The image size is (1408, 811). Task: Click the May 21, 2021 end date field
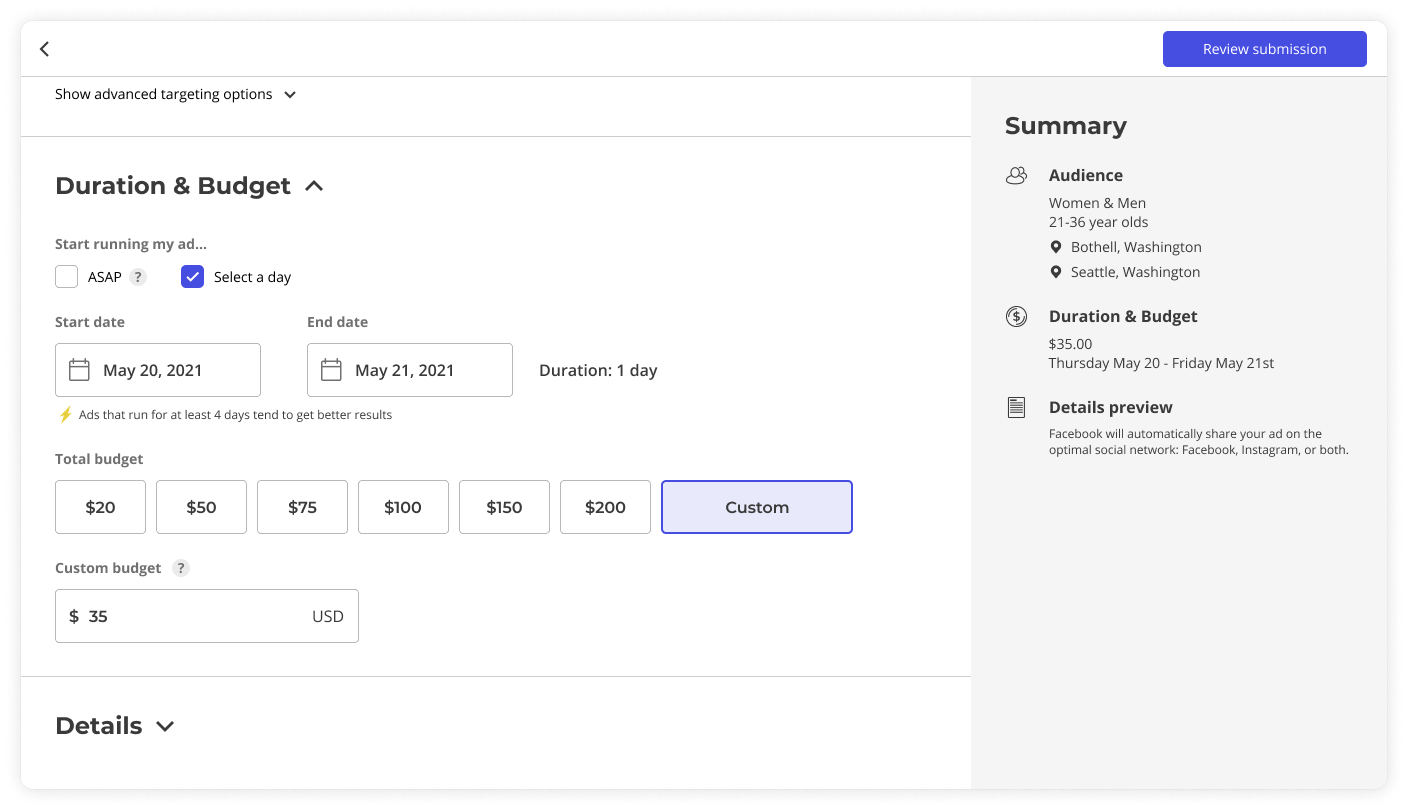point(410,370)
